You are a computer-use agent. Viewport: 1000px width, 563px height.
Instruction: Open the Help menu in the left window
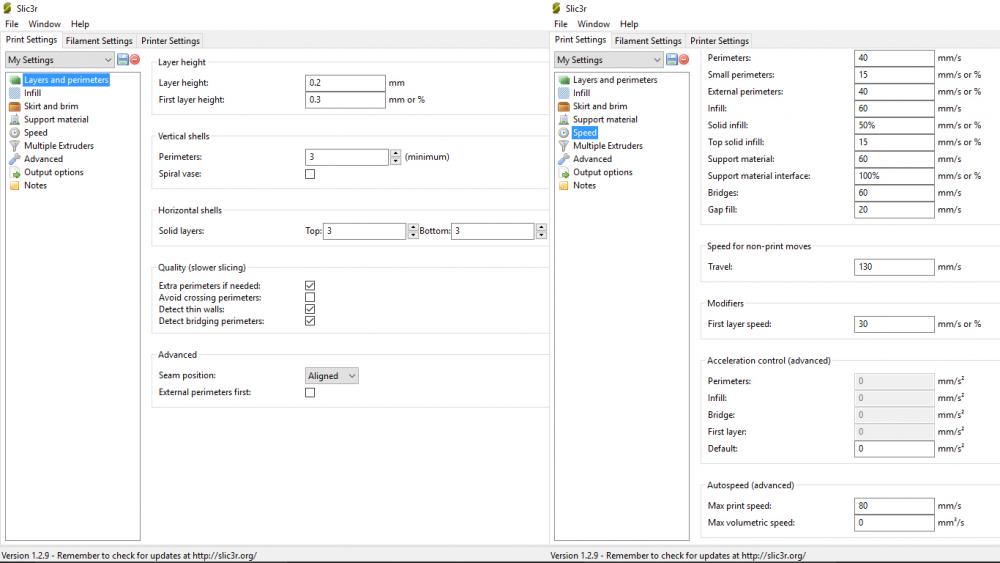(80, 24)
